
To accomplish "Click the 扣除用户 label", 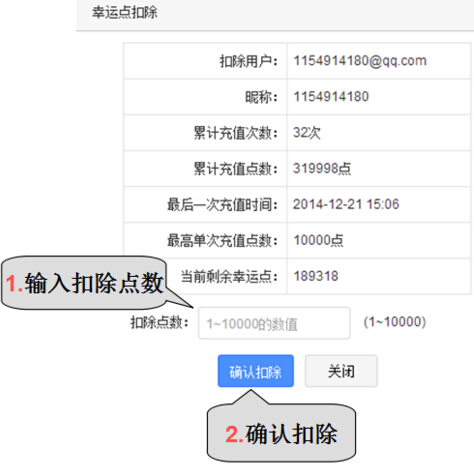I will click(248, 61).
